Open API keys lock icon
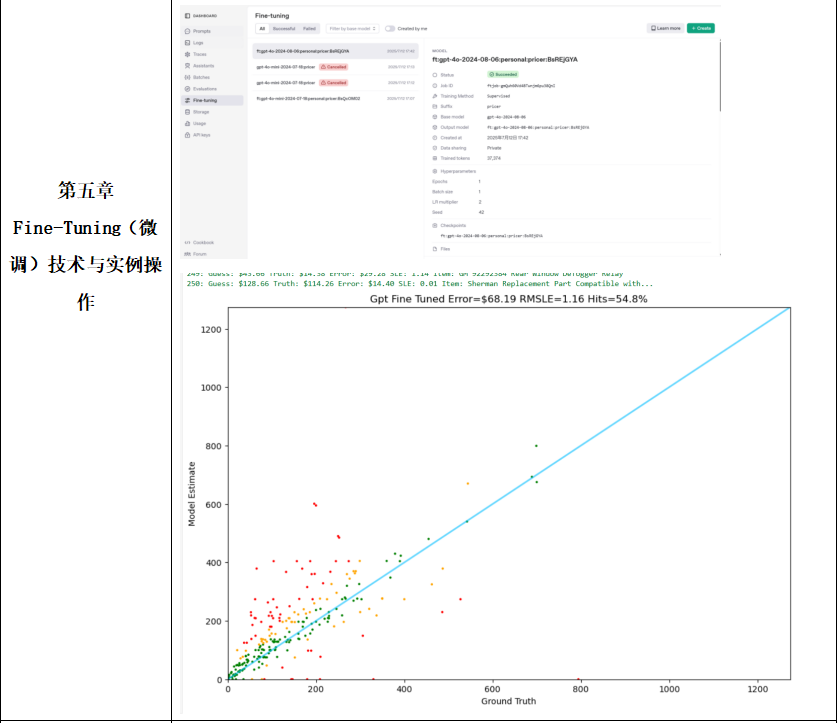 pos(187,135)
